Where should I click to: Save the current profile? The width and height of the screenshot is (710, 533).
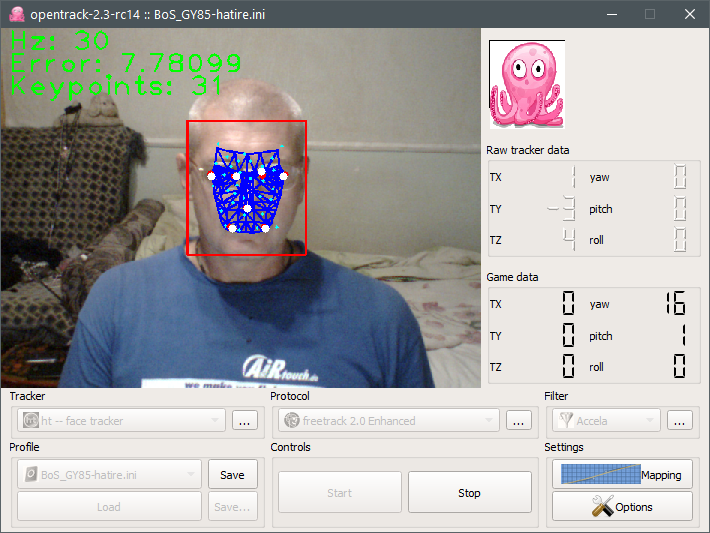point(233,475)
